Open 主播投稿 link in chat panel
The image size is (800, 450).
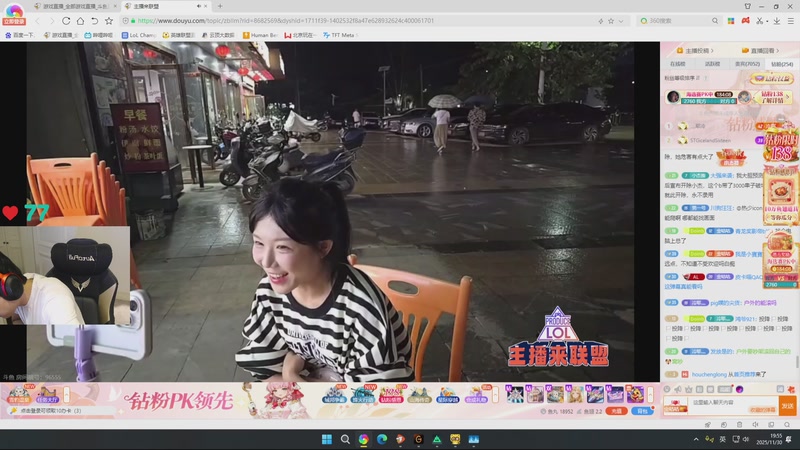(x=695, y=51)
